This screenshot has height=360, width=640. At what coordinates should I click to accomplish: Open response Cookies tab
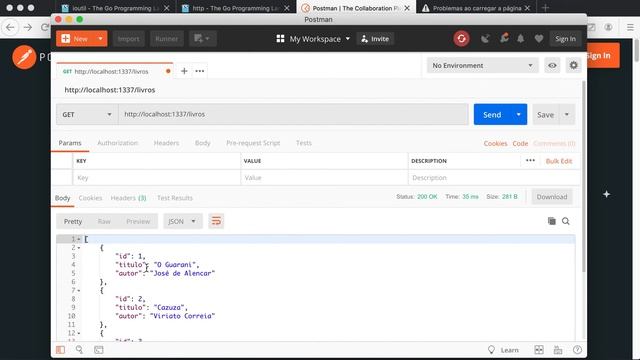coord(90,198)
